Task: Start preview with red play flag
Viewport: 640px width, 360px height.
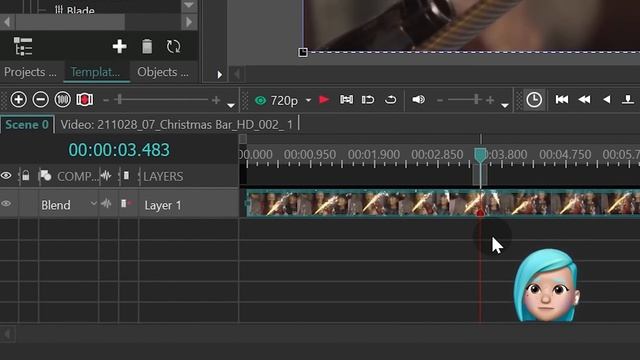Action: 324,100
